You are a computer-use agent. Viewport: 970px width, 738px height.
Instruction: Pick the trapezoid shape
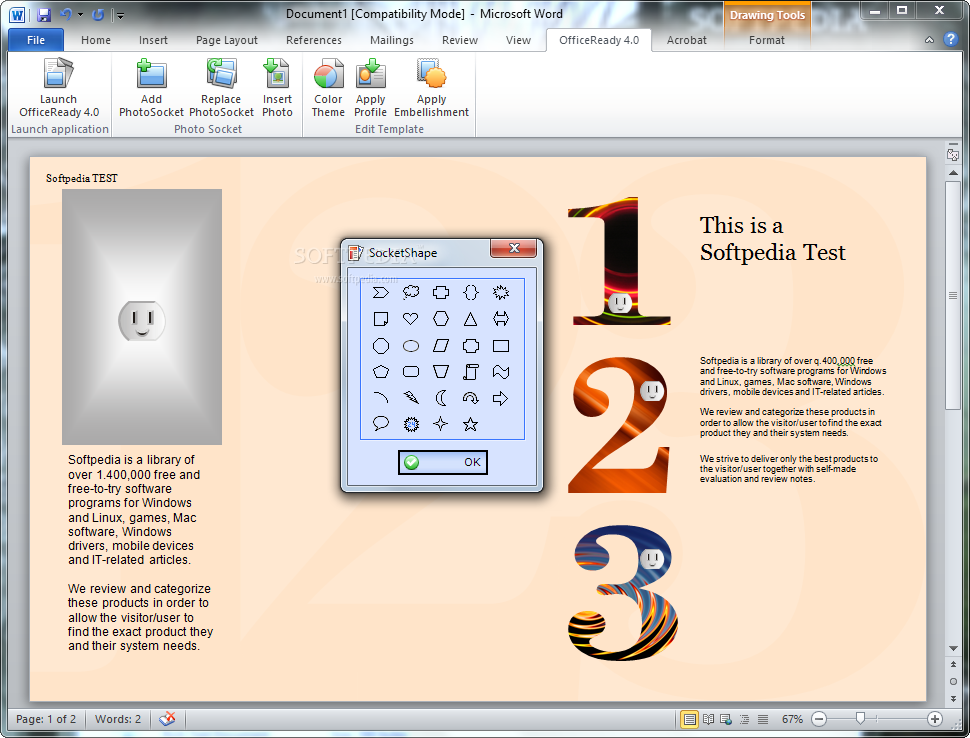440,372
